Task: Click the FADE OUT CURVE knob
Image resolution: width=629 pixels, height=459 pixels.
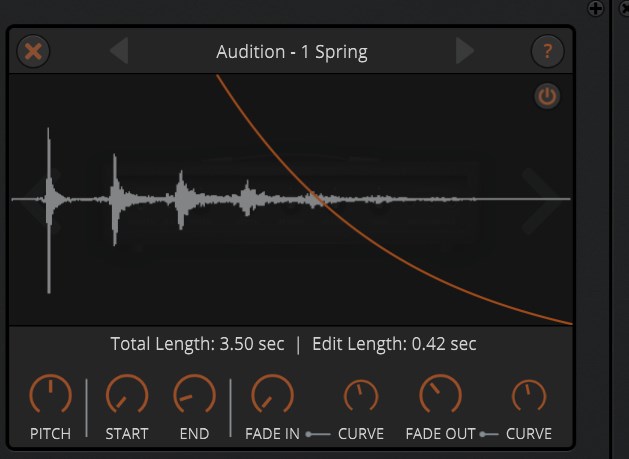Action: (528, 398)
